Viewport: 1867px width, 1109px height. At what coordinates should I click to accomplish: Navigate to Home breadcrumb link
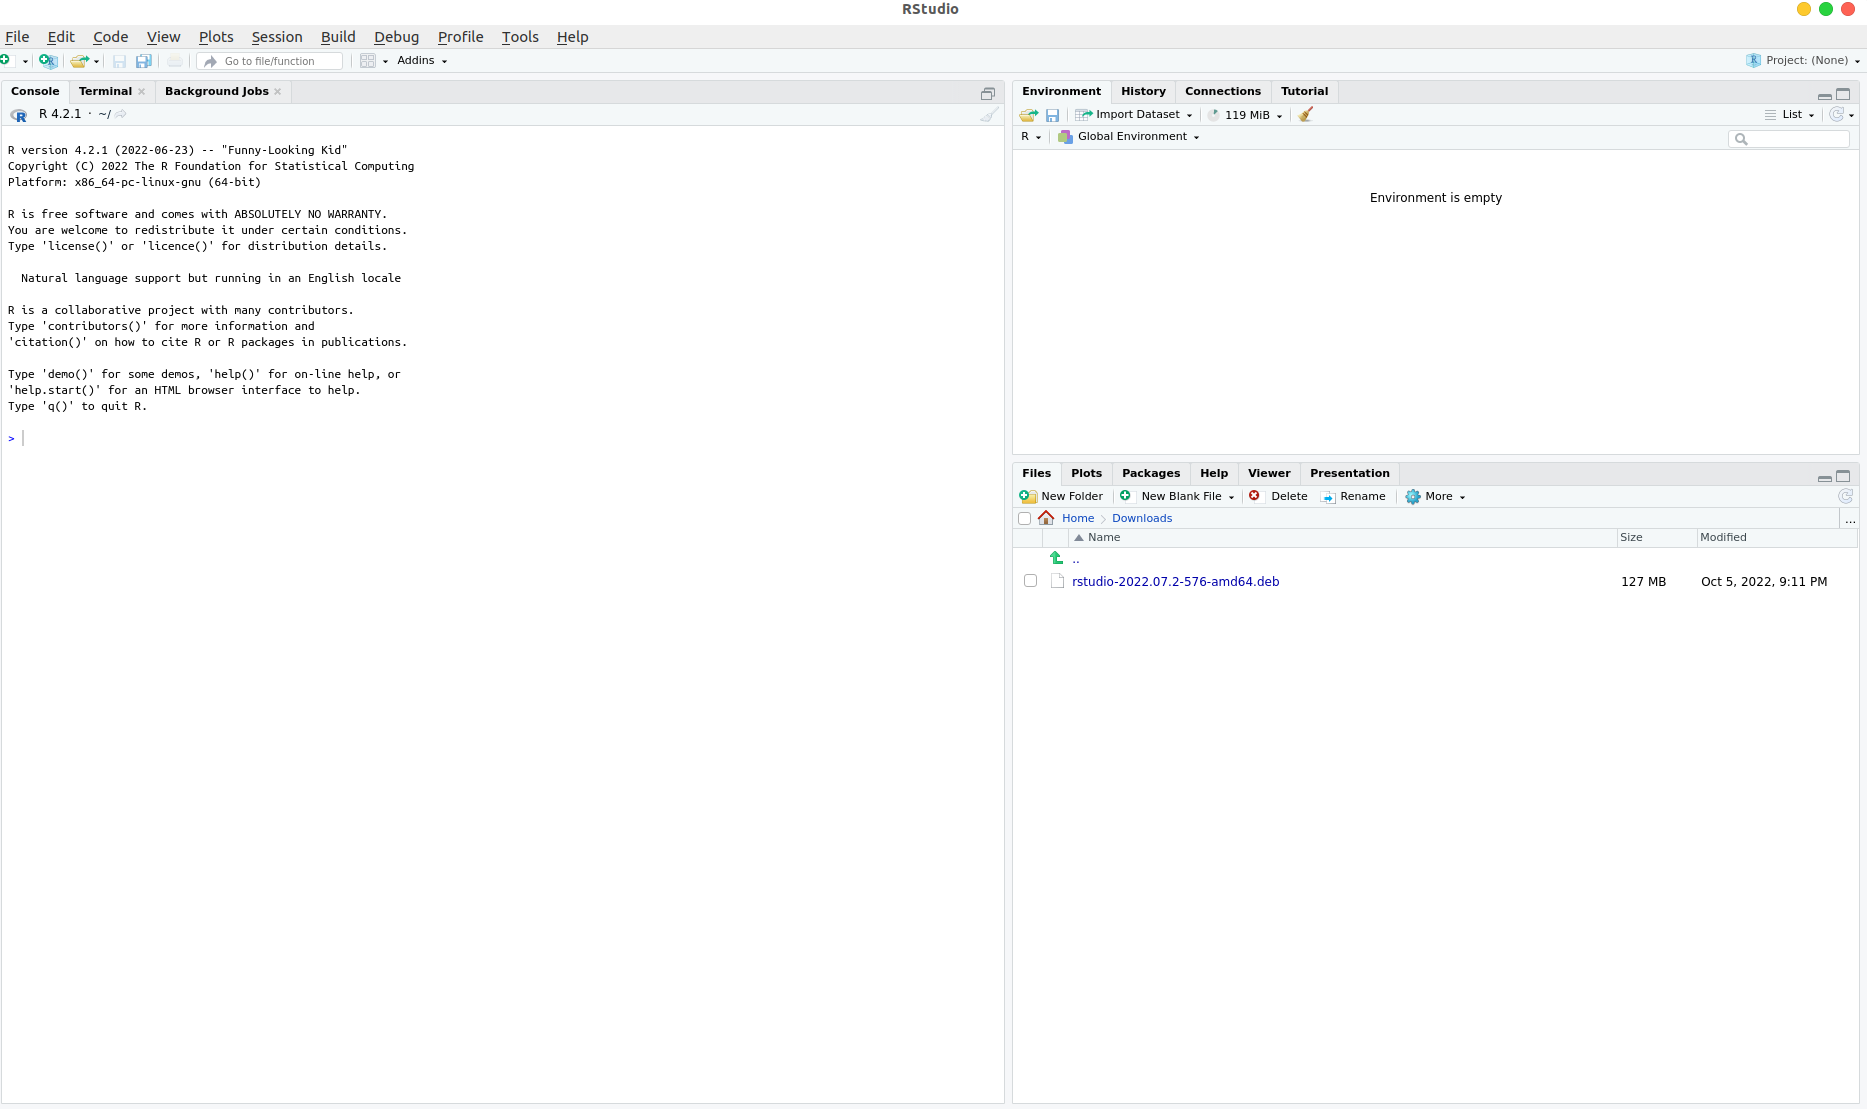pyautogui.click(x=1078, y=518)
